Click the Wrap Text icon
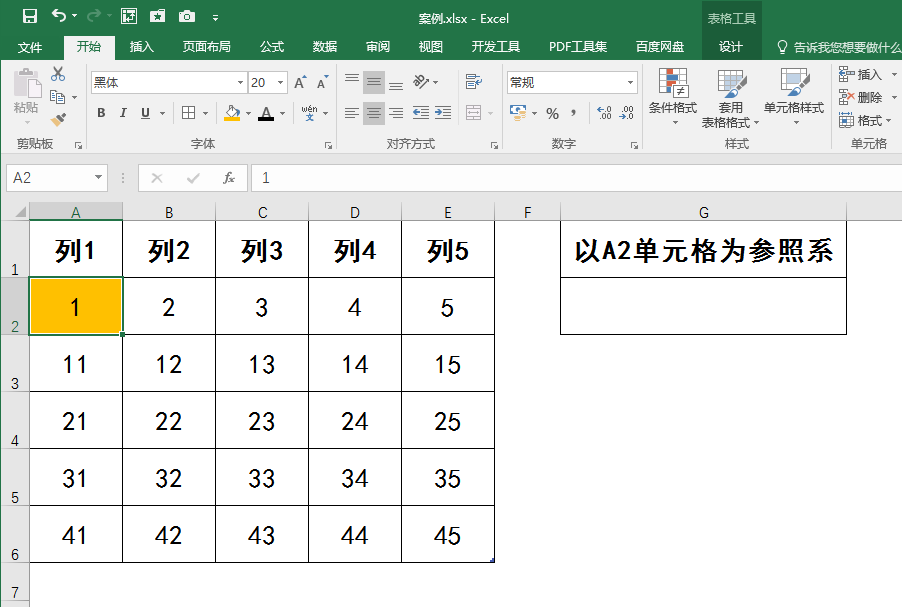902x607 pixels. click(473, 82)
